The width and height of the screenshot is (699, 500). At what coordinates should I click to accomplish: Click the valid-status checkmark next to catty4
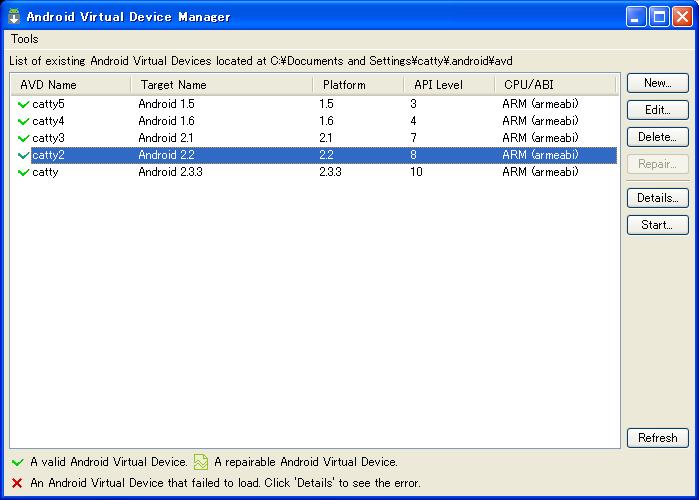tap(23, 121)
